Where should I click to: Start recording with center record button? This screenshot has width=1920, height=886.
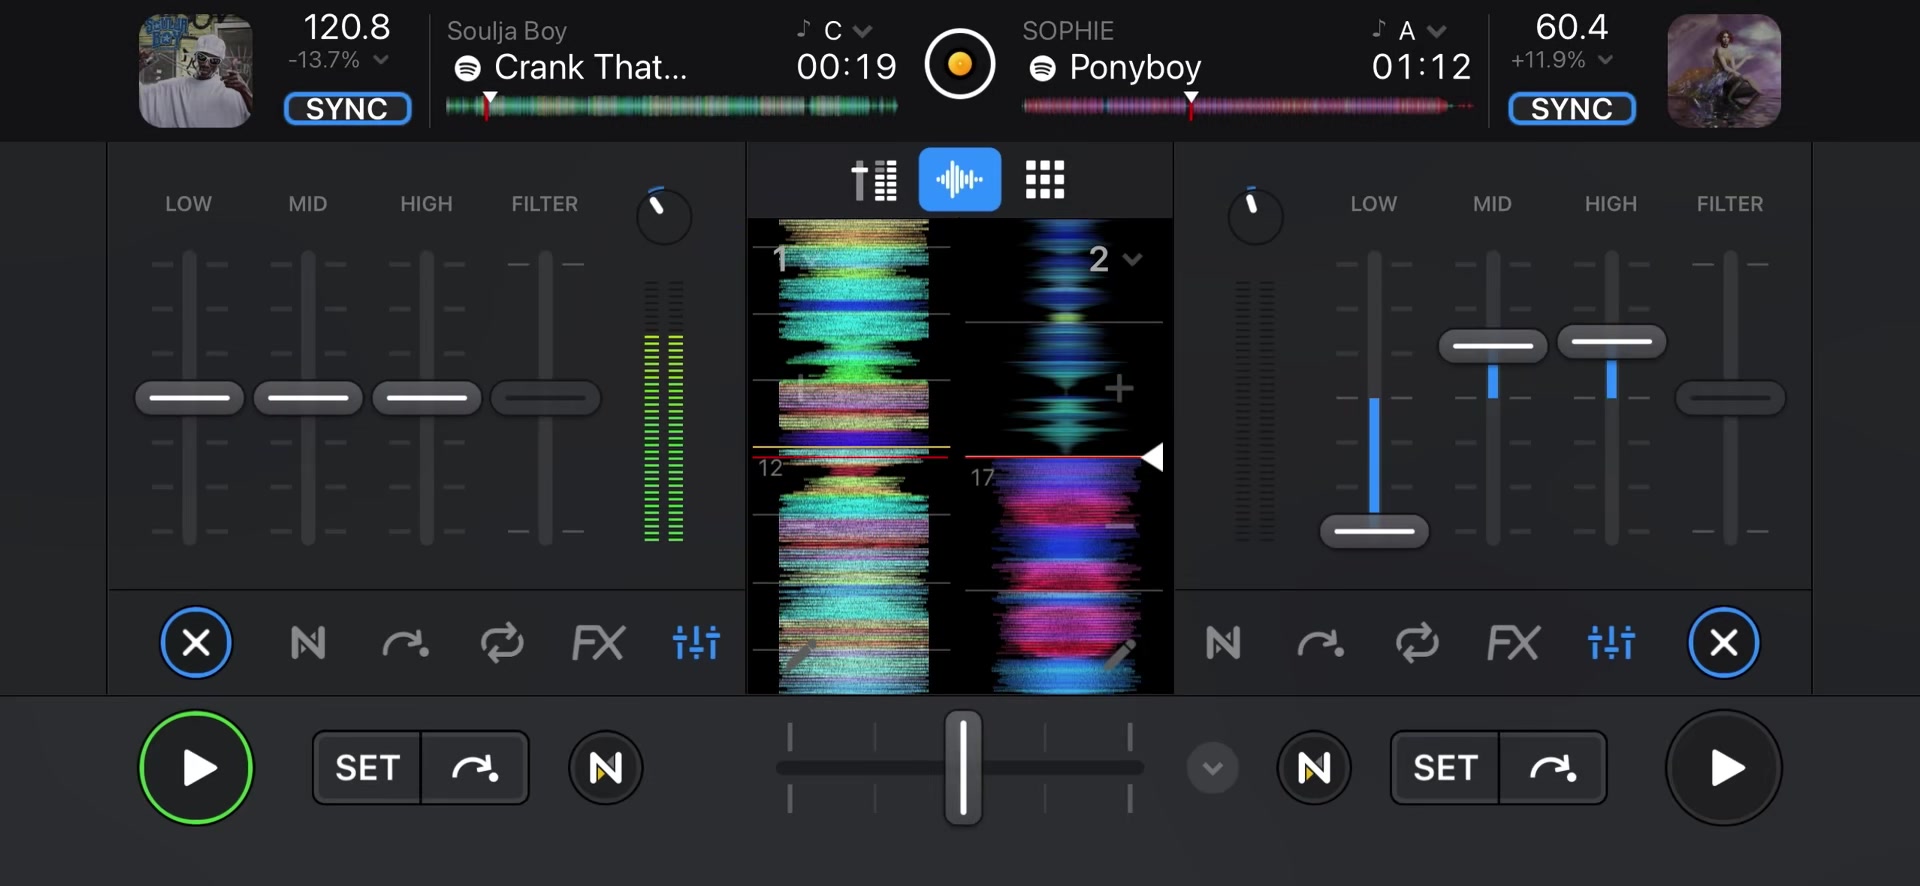click(x=960, y=65)
